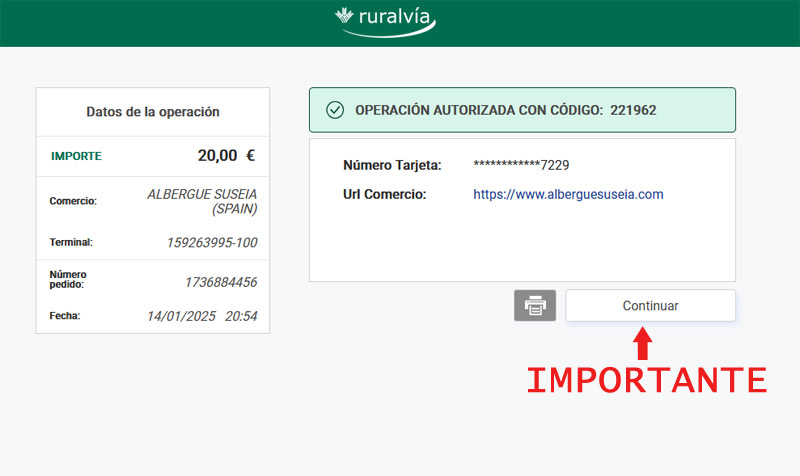
Task: Select the amount 20,00 €
Action: (x=226, y=156)
